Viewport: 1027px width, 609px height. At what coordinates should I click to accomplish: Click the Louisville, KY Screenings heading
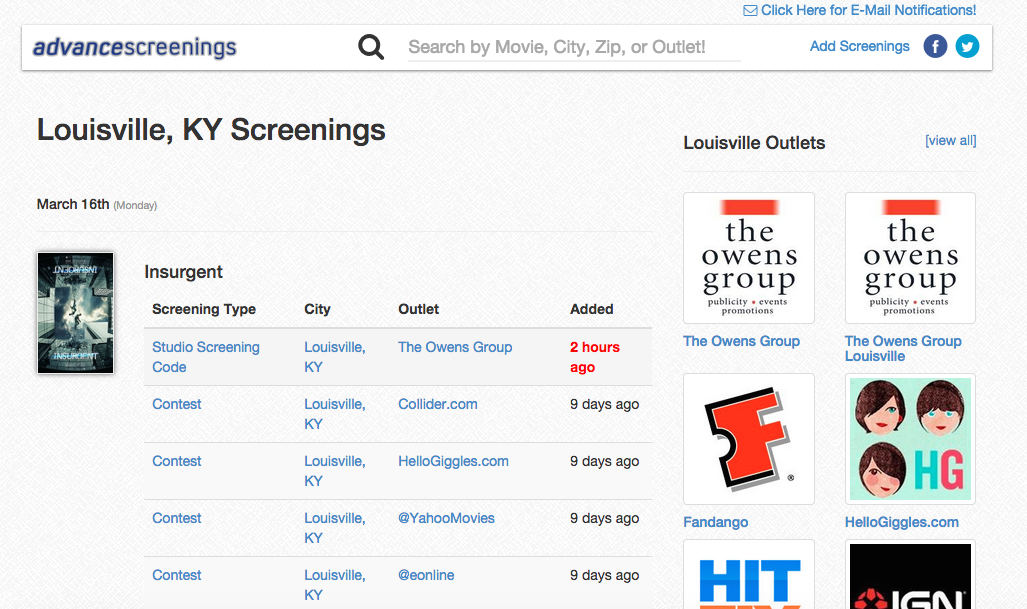(211, 130)
